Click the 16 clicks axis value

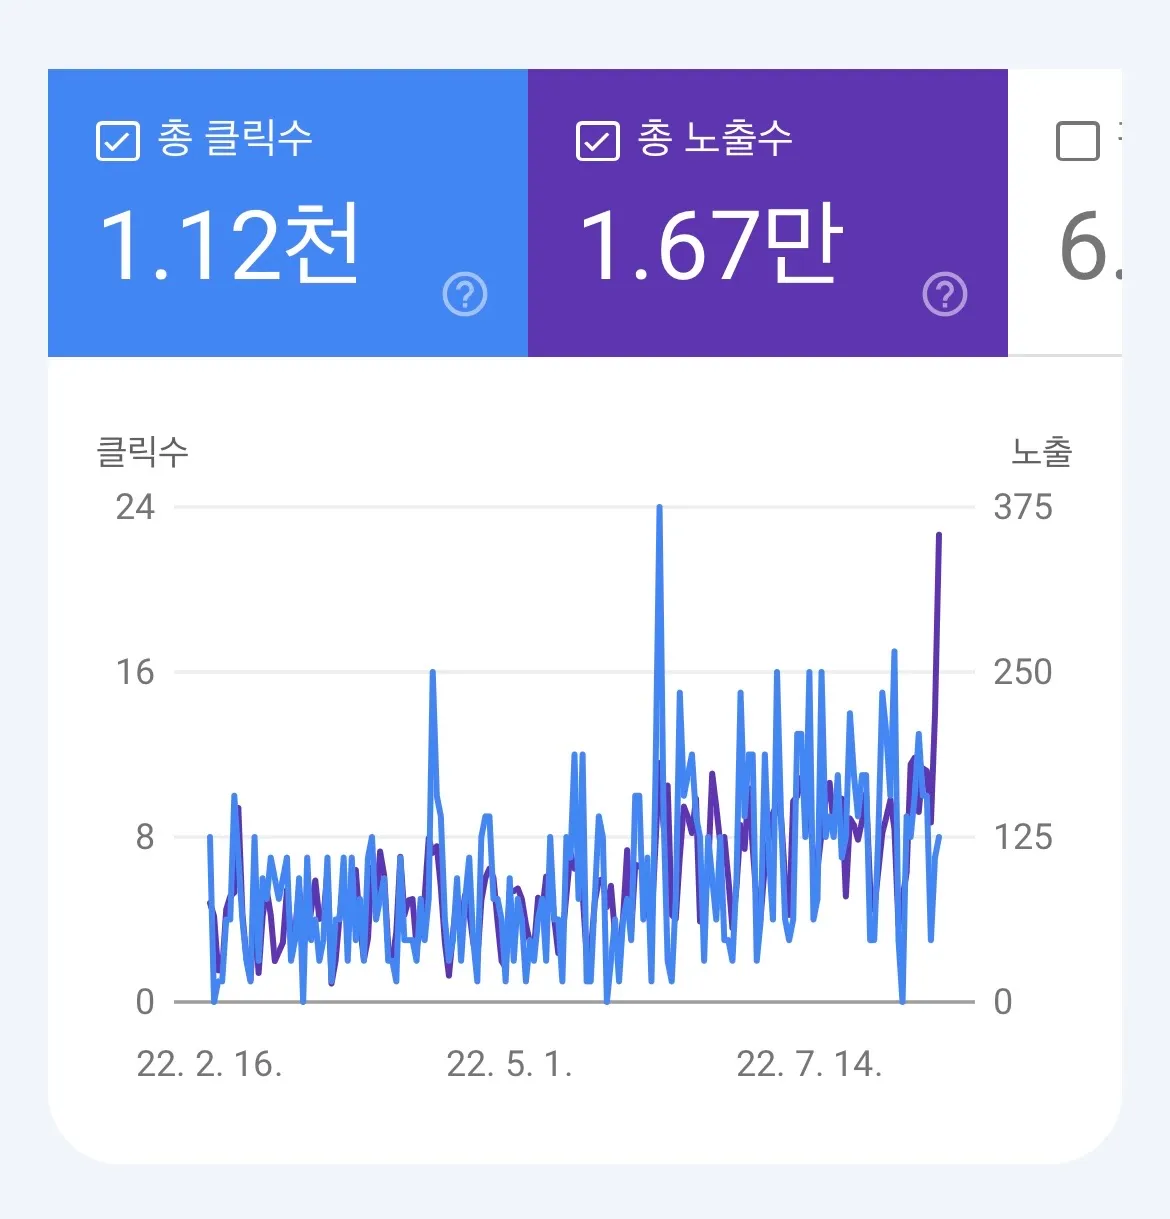(135, 672)
